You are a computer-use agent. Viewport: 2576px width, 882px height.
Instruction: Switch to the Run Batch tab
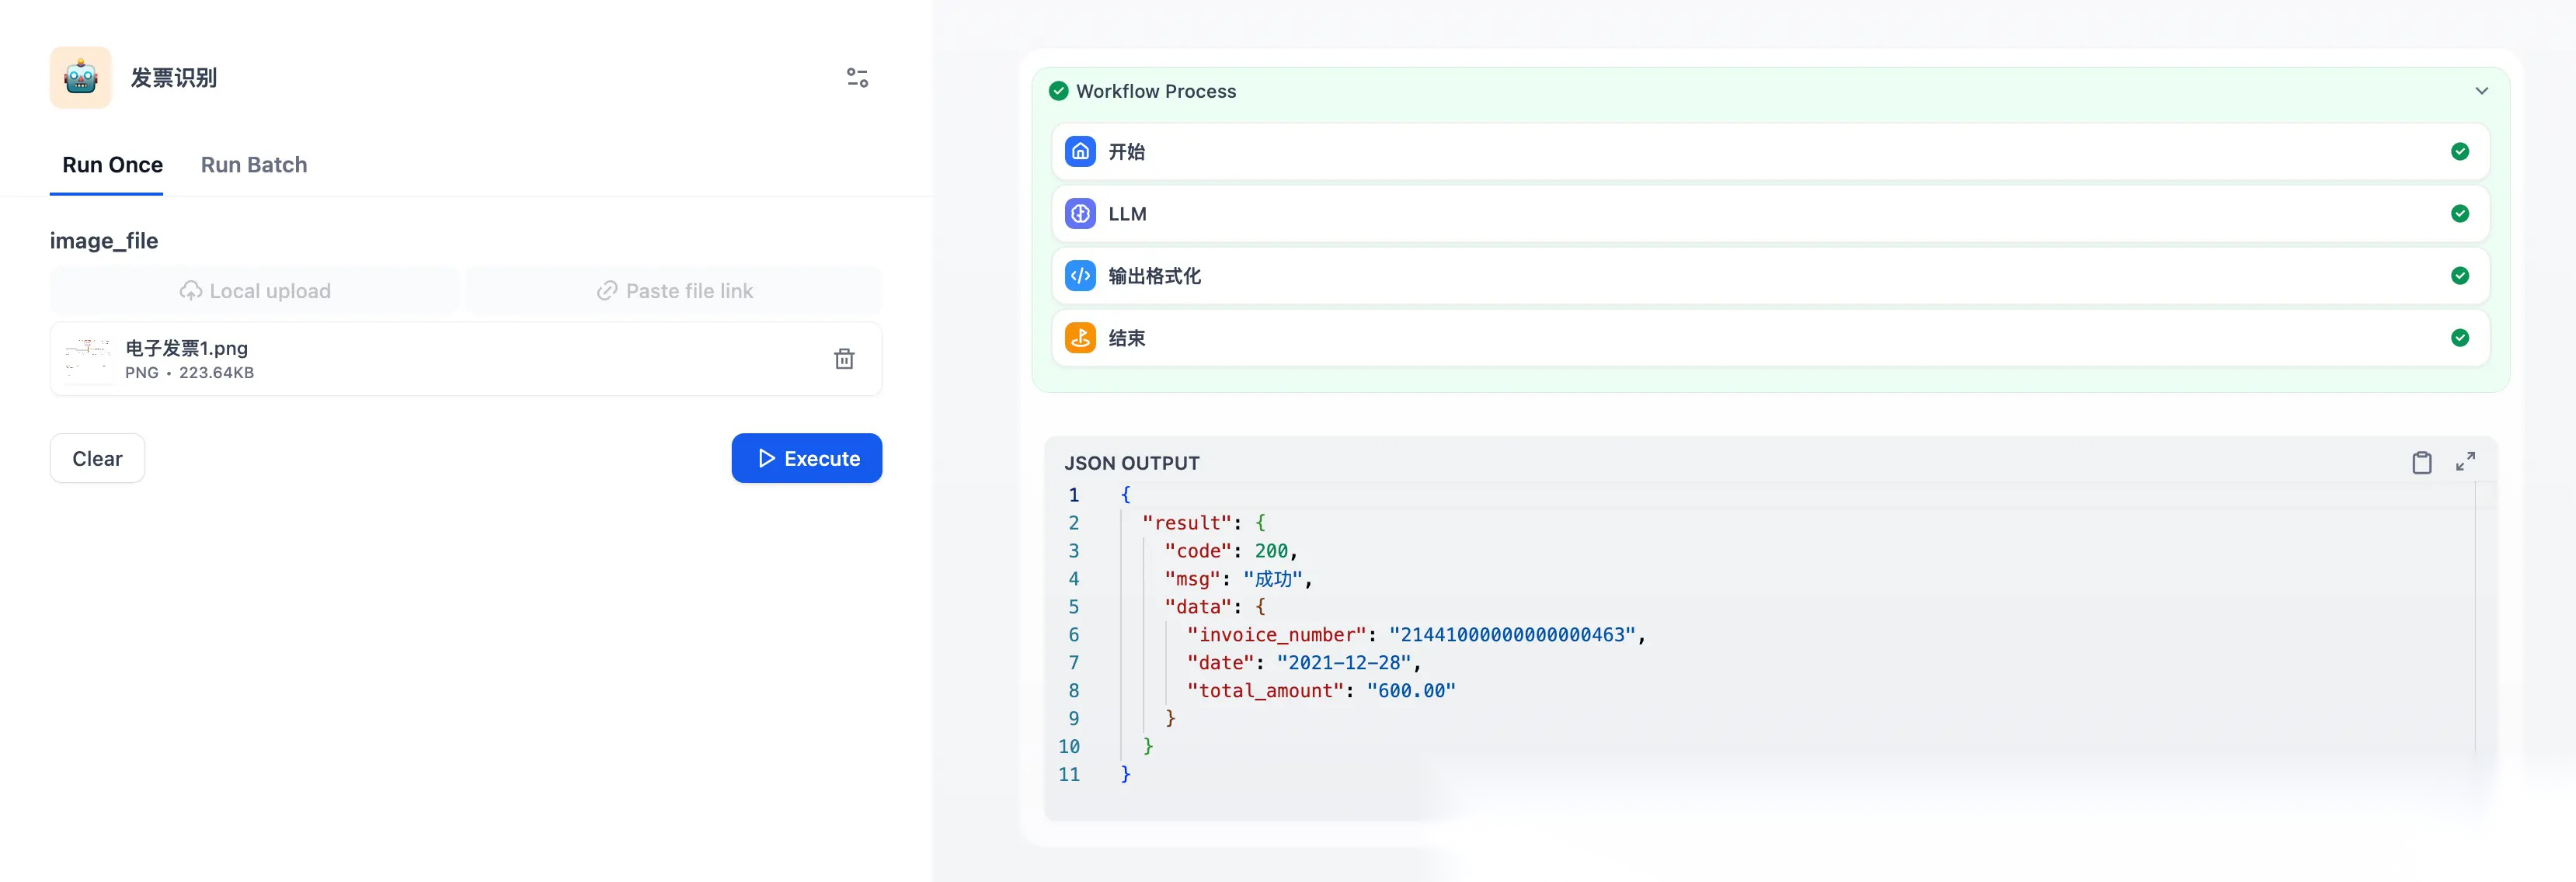click(254, 165)
